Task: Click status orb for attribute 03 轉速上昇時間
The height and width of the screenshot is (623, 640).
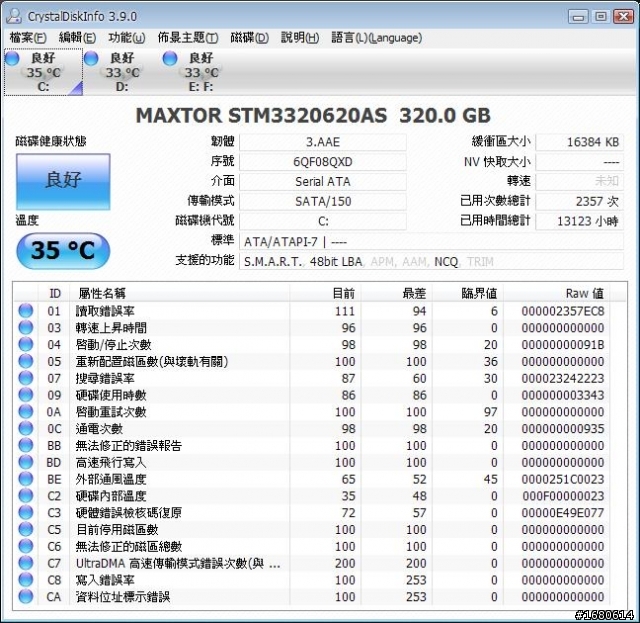Action: [26, 327]
